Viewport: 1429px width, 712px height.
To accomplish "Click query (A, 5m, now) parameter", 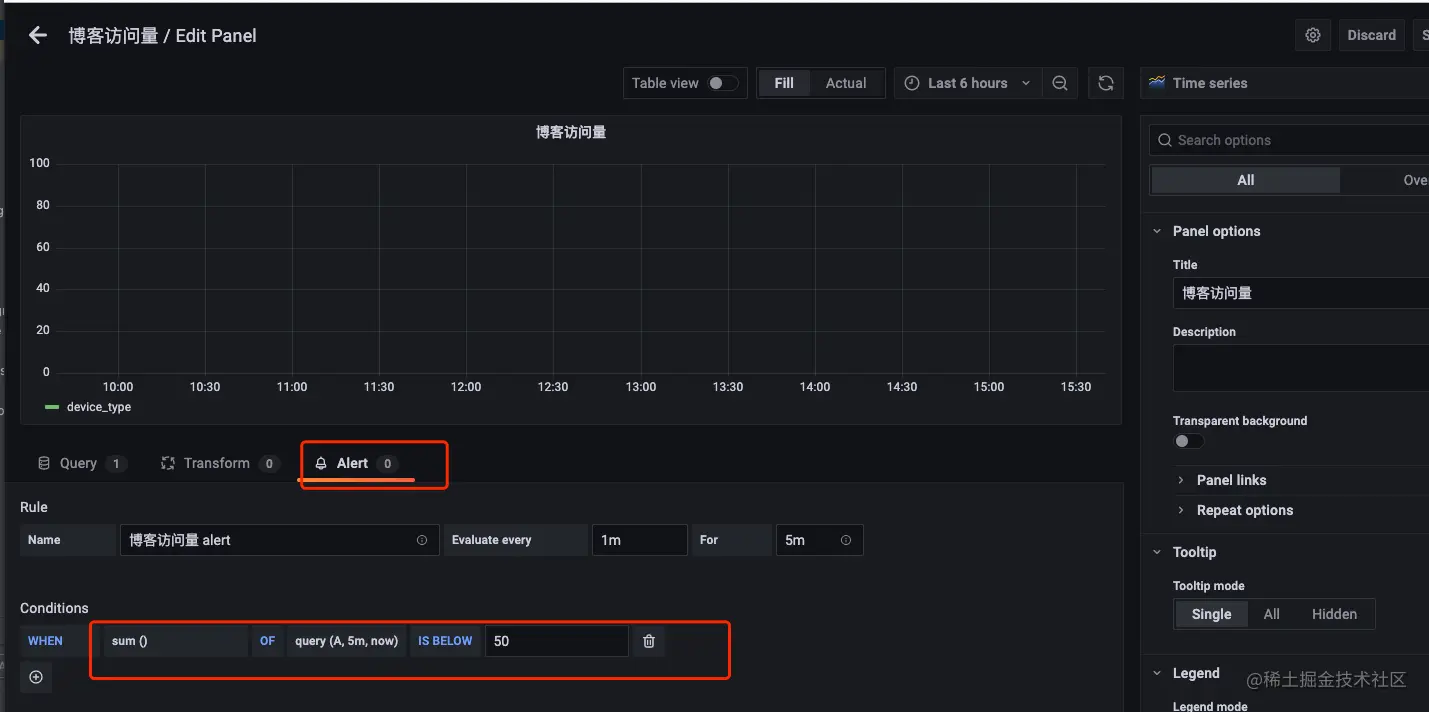I will coord(346,641).
